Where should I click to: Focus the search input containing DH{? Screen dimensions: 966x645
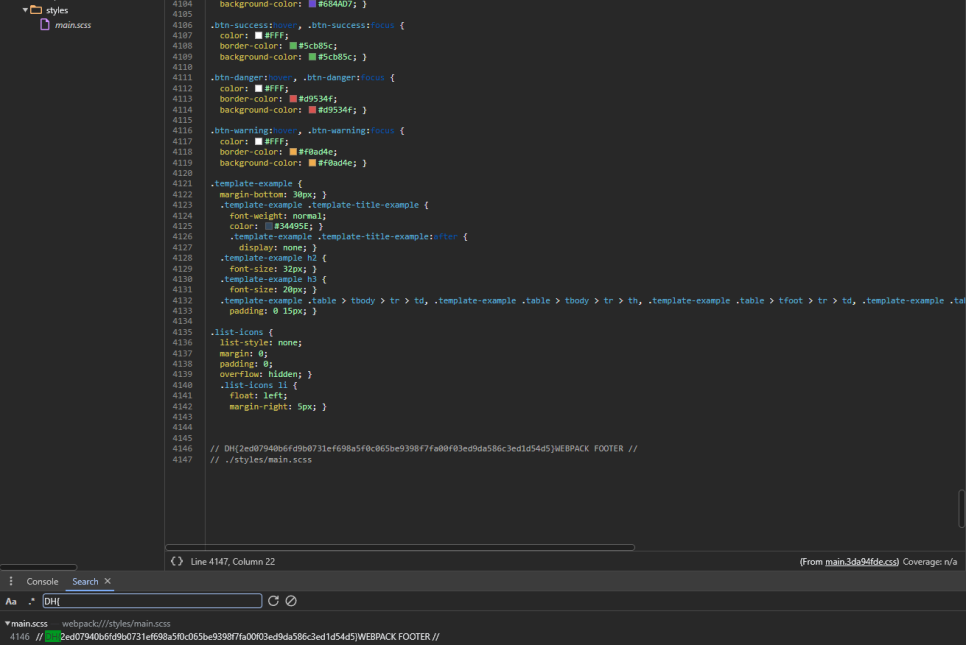point(152,601)
